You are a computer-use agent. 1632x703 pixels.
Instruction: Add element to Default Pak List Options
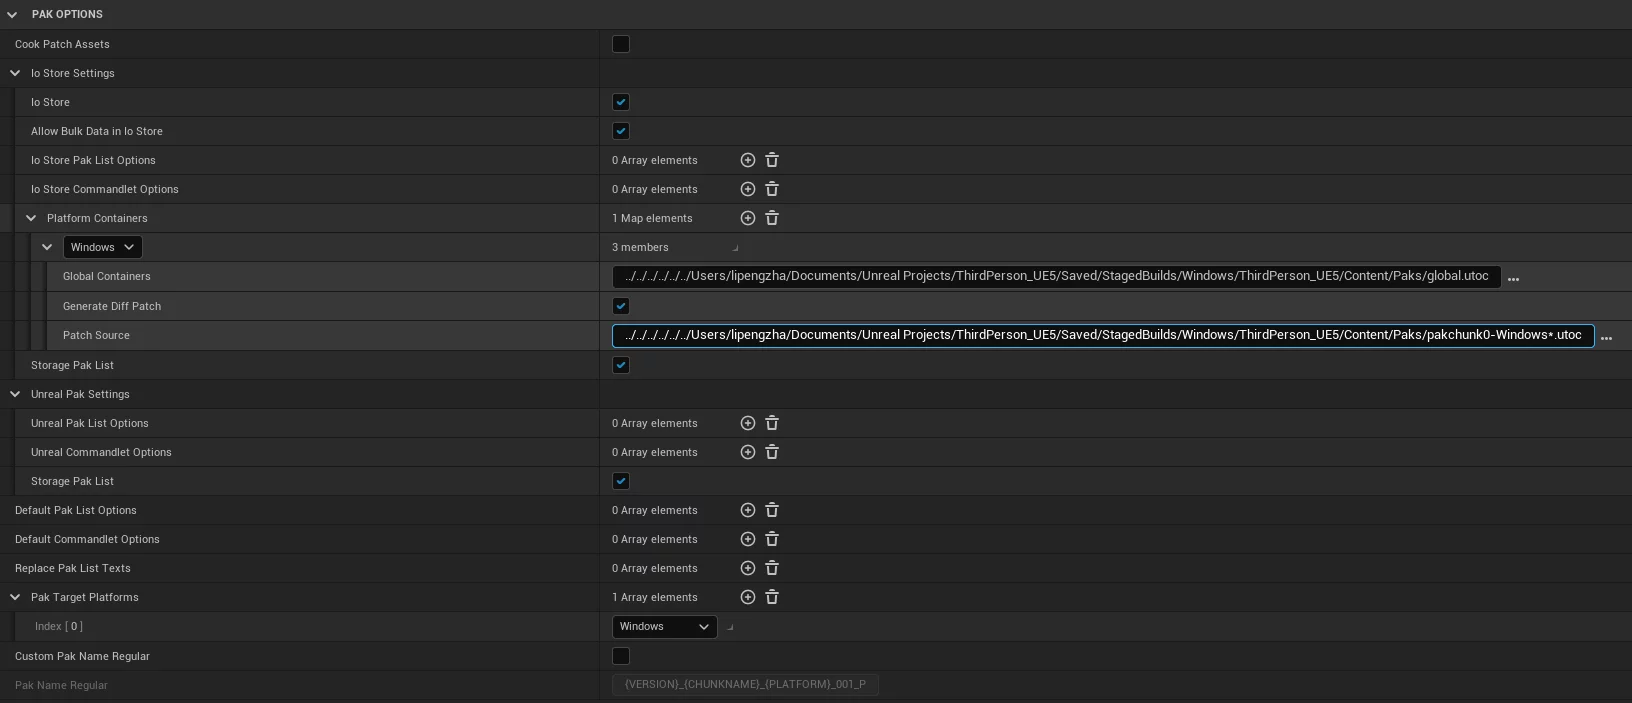747,510
